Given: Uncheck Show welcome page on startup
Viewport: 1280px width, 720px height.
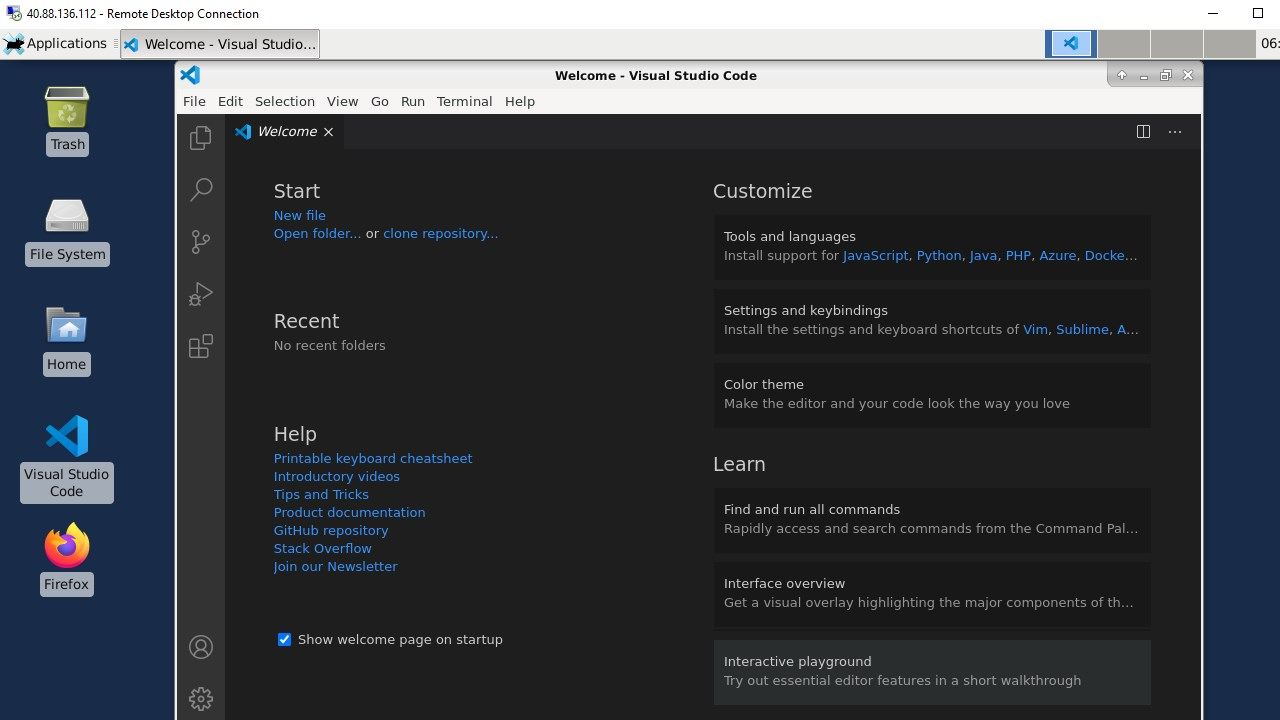Looking at the screenshot, I should coord(285,640).
